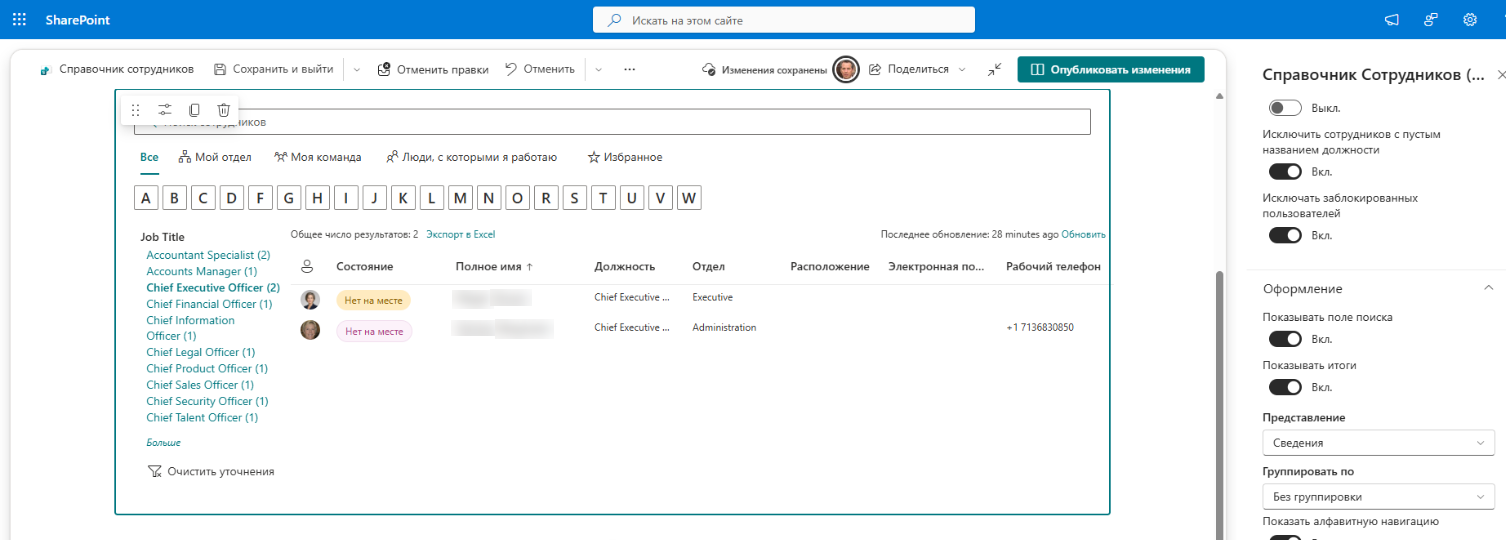This screenshot has width=1506, height=540.
Task: Open Группировать по dropdown
Action: 1378,496
